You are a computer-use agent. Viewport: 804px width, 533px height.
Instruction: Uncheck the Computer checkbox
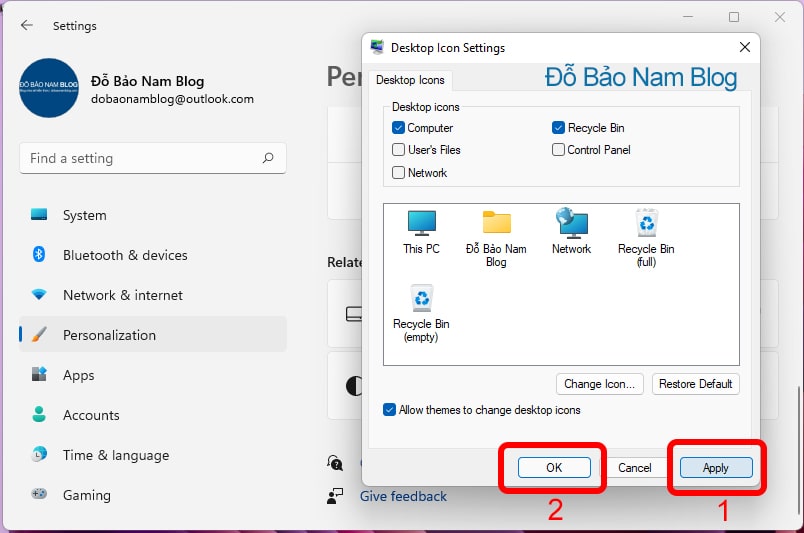(x=398, y=127)
